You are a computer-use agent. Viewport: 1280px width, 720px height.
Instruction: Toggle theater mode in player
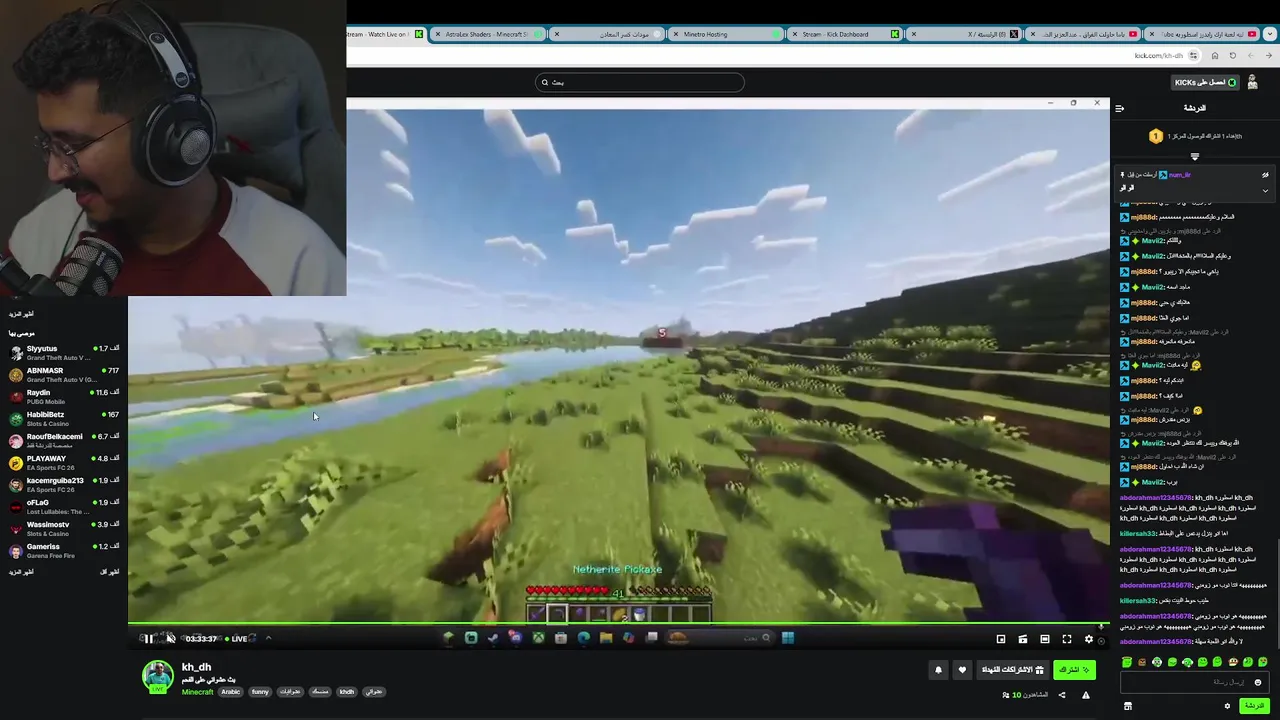pos(1045,639)
